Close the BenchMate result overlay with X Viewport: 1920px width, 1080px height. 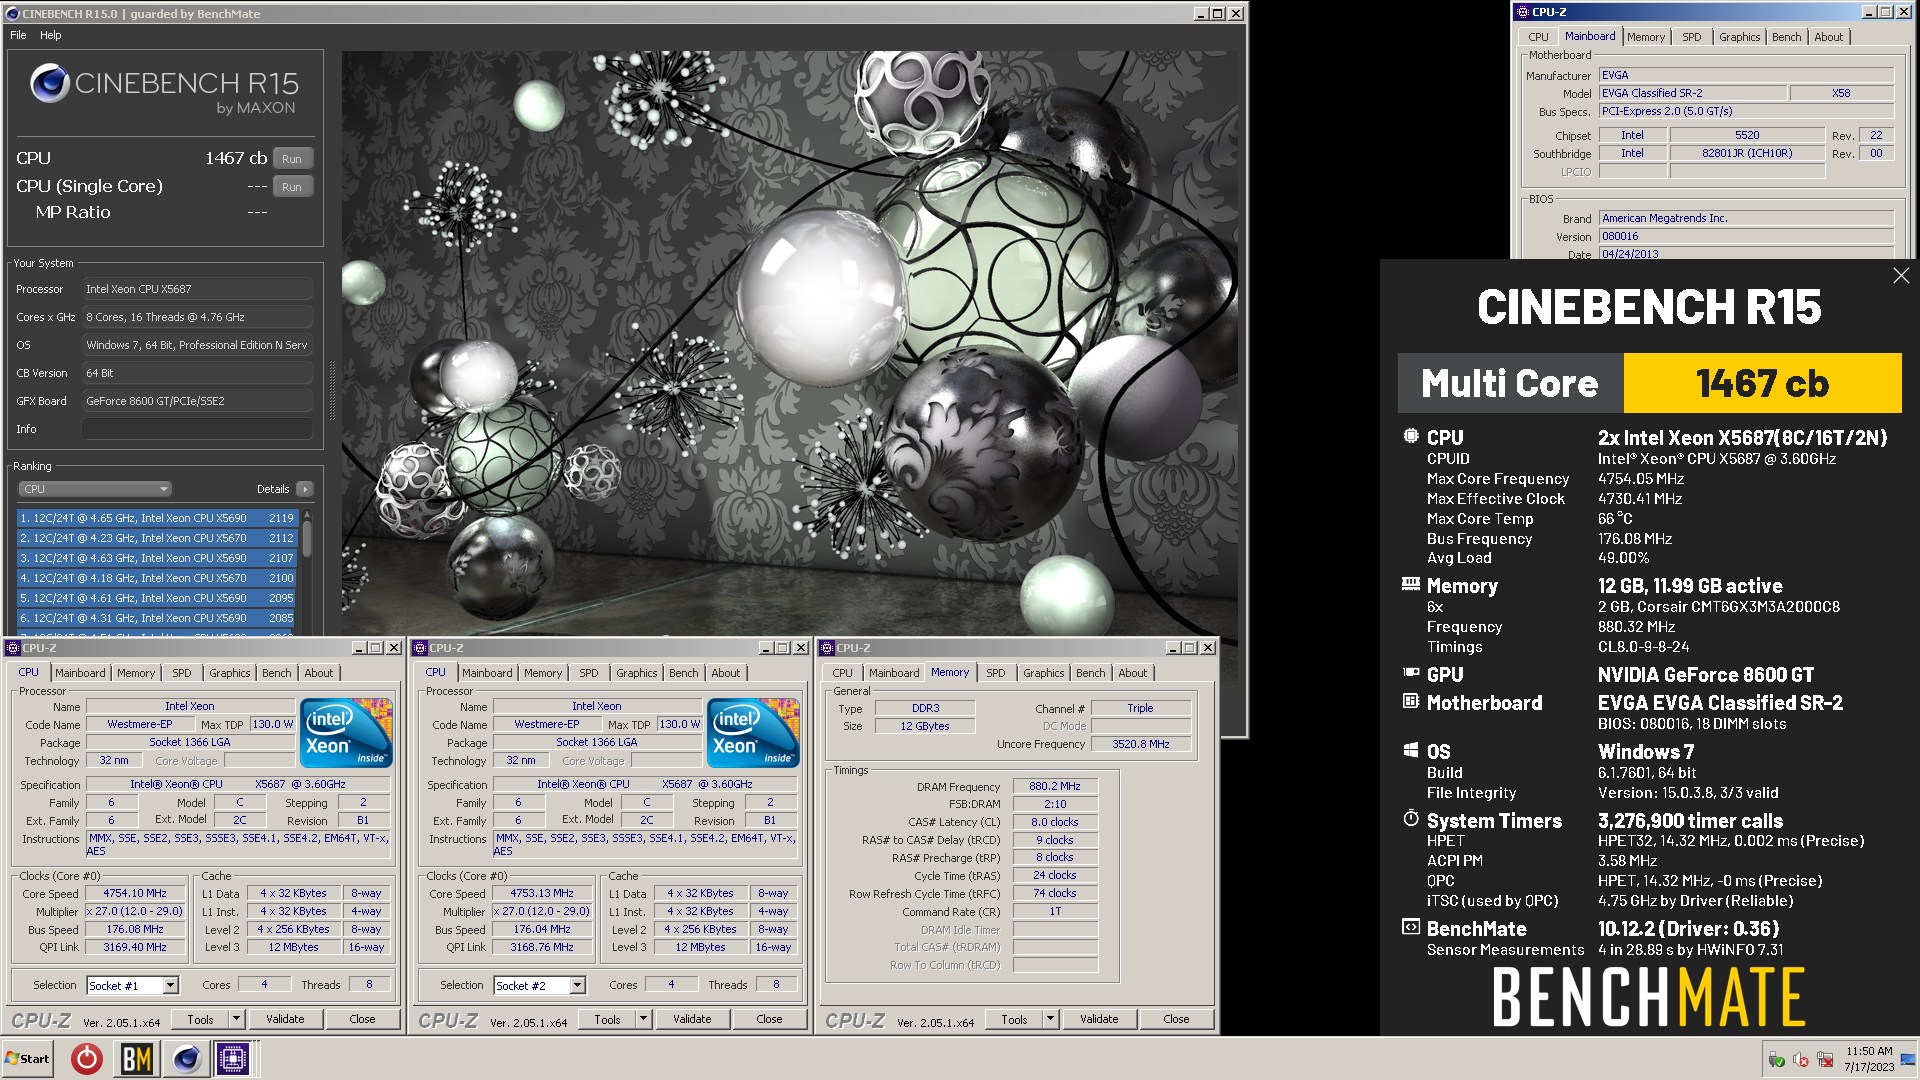coord(1901,276)
